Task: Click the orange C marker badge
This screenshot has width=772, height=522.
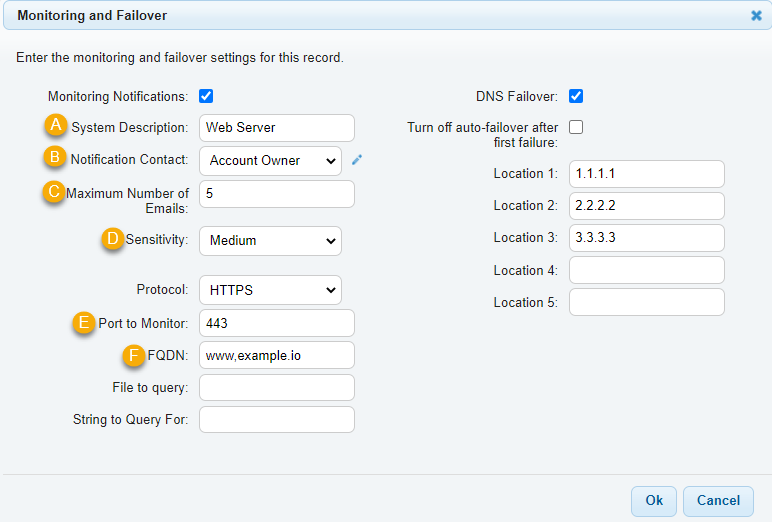Action: click(54, 192)
